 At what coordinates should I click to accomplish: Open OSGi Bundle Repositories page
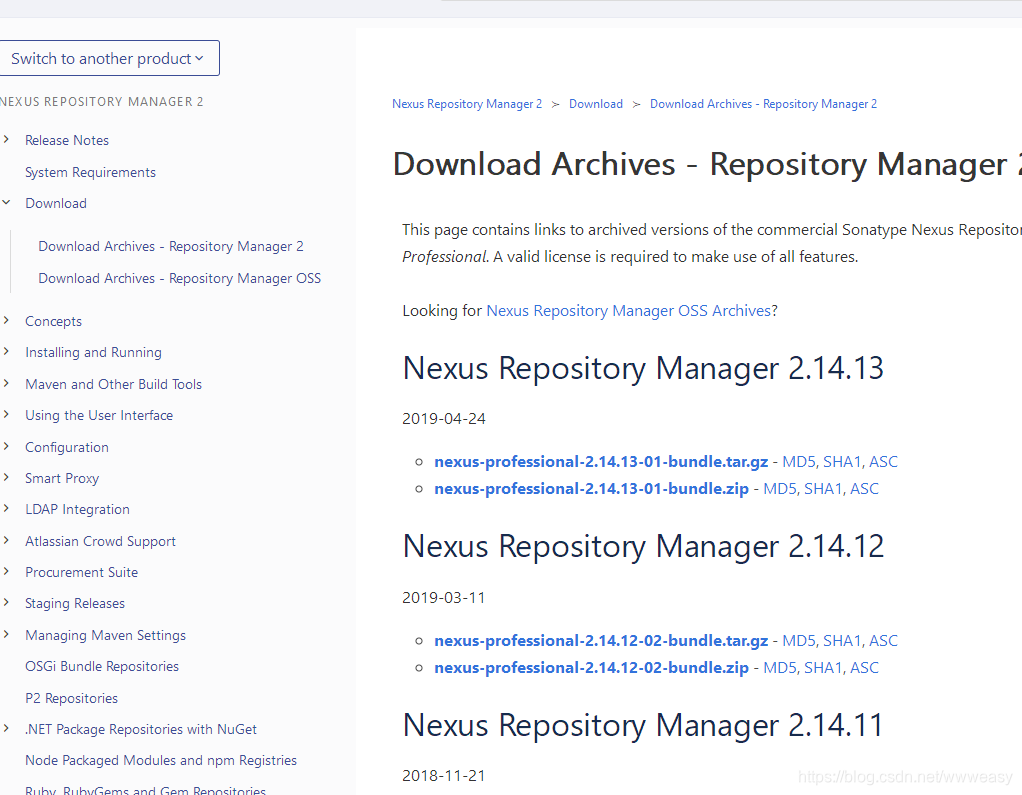click(x=102, y=667)
